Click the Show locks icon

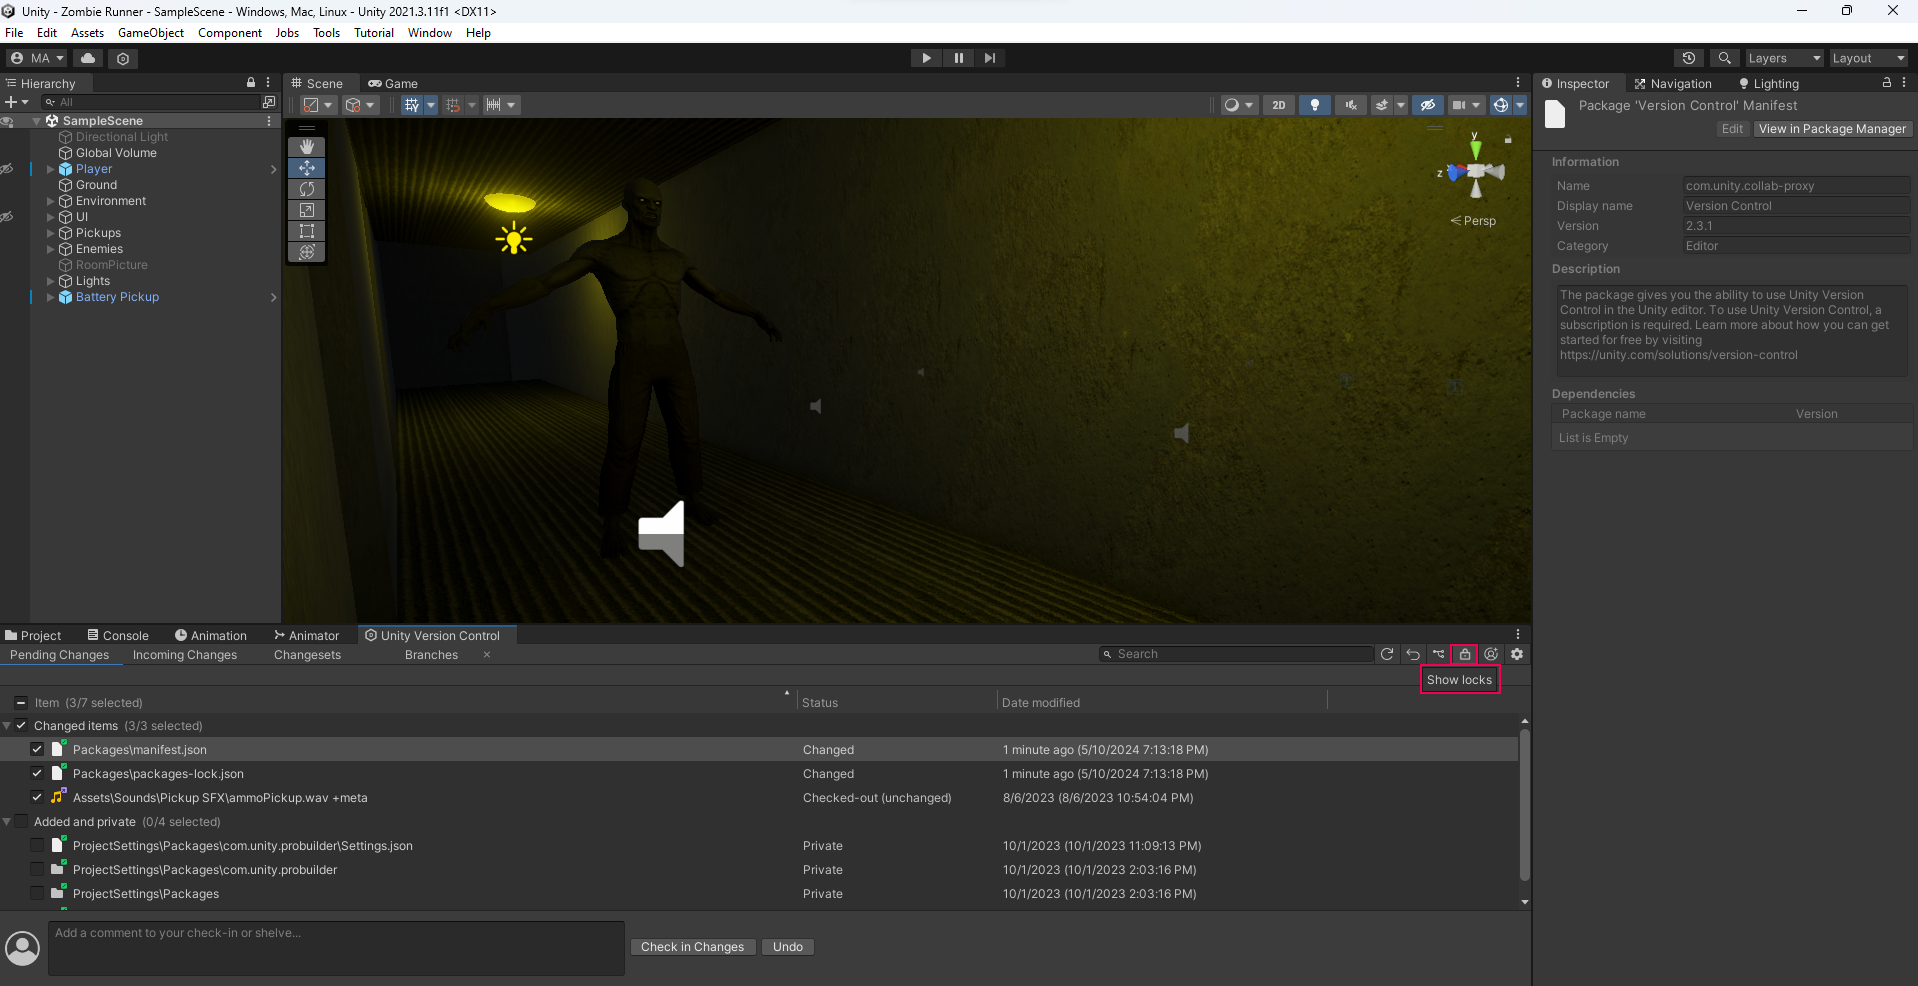[1465, 654]
